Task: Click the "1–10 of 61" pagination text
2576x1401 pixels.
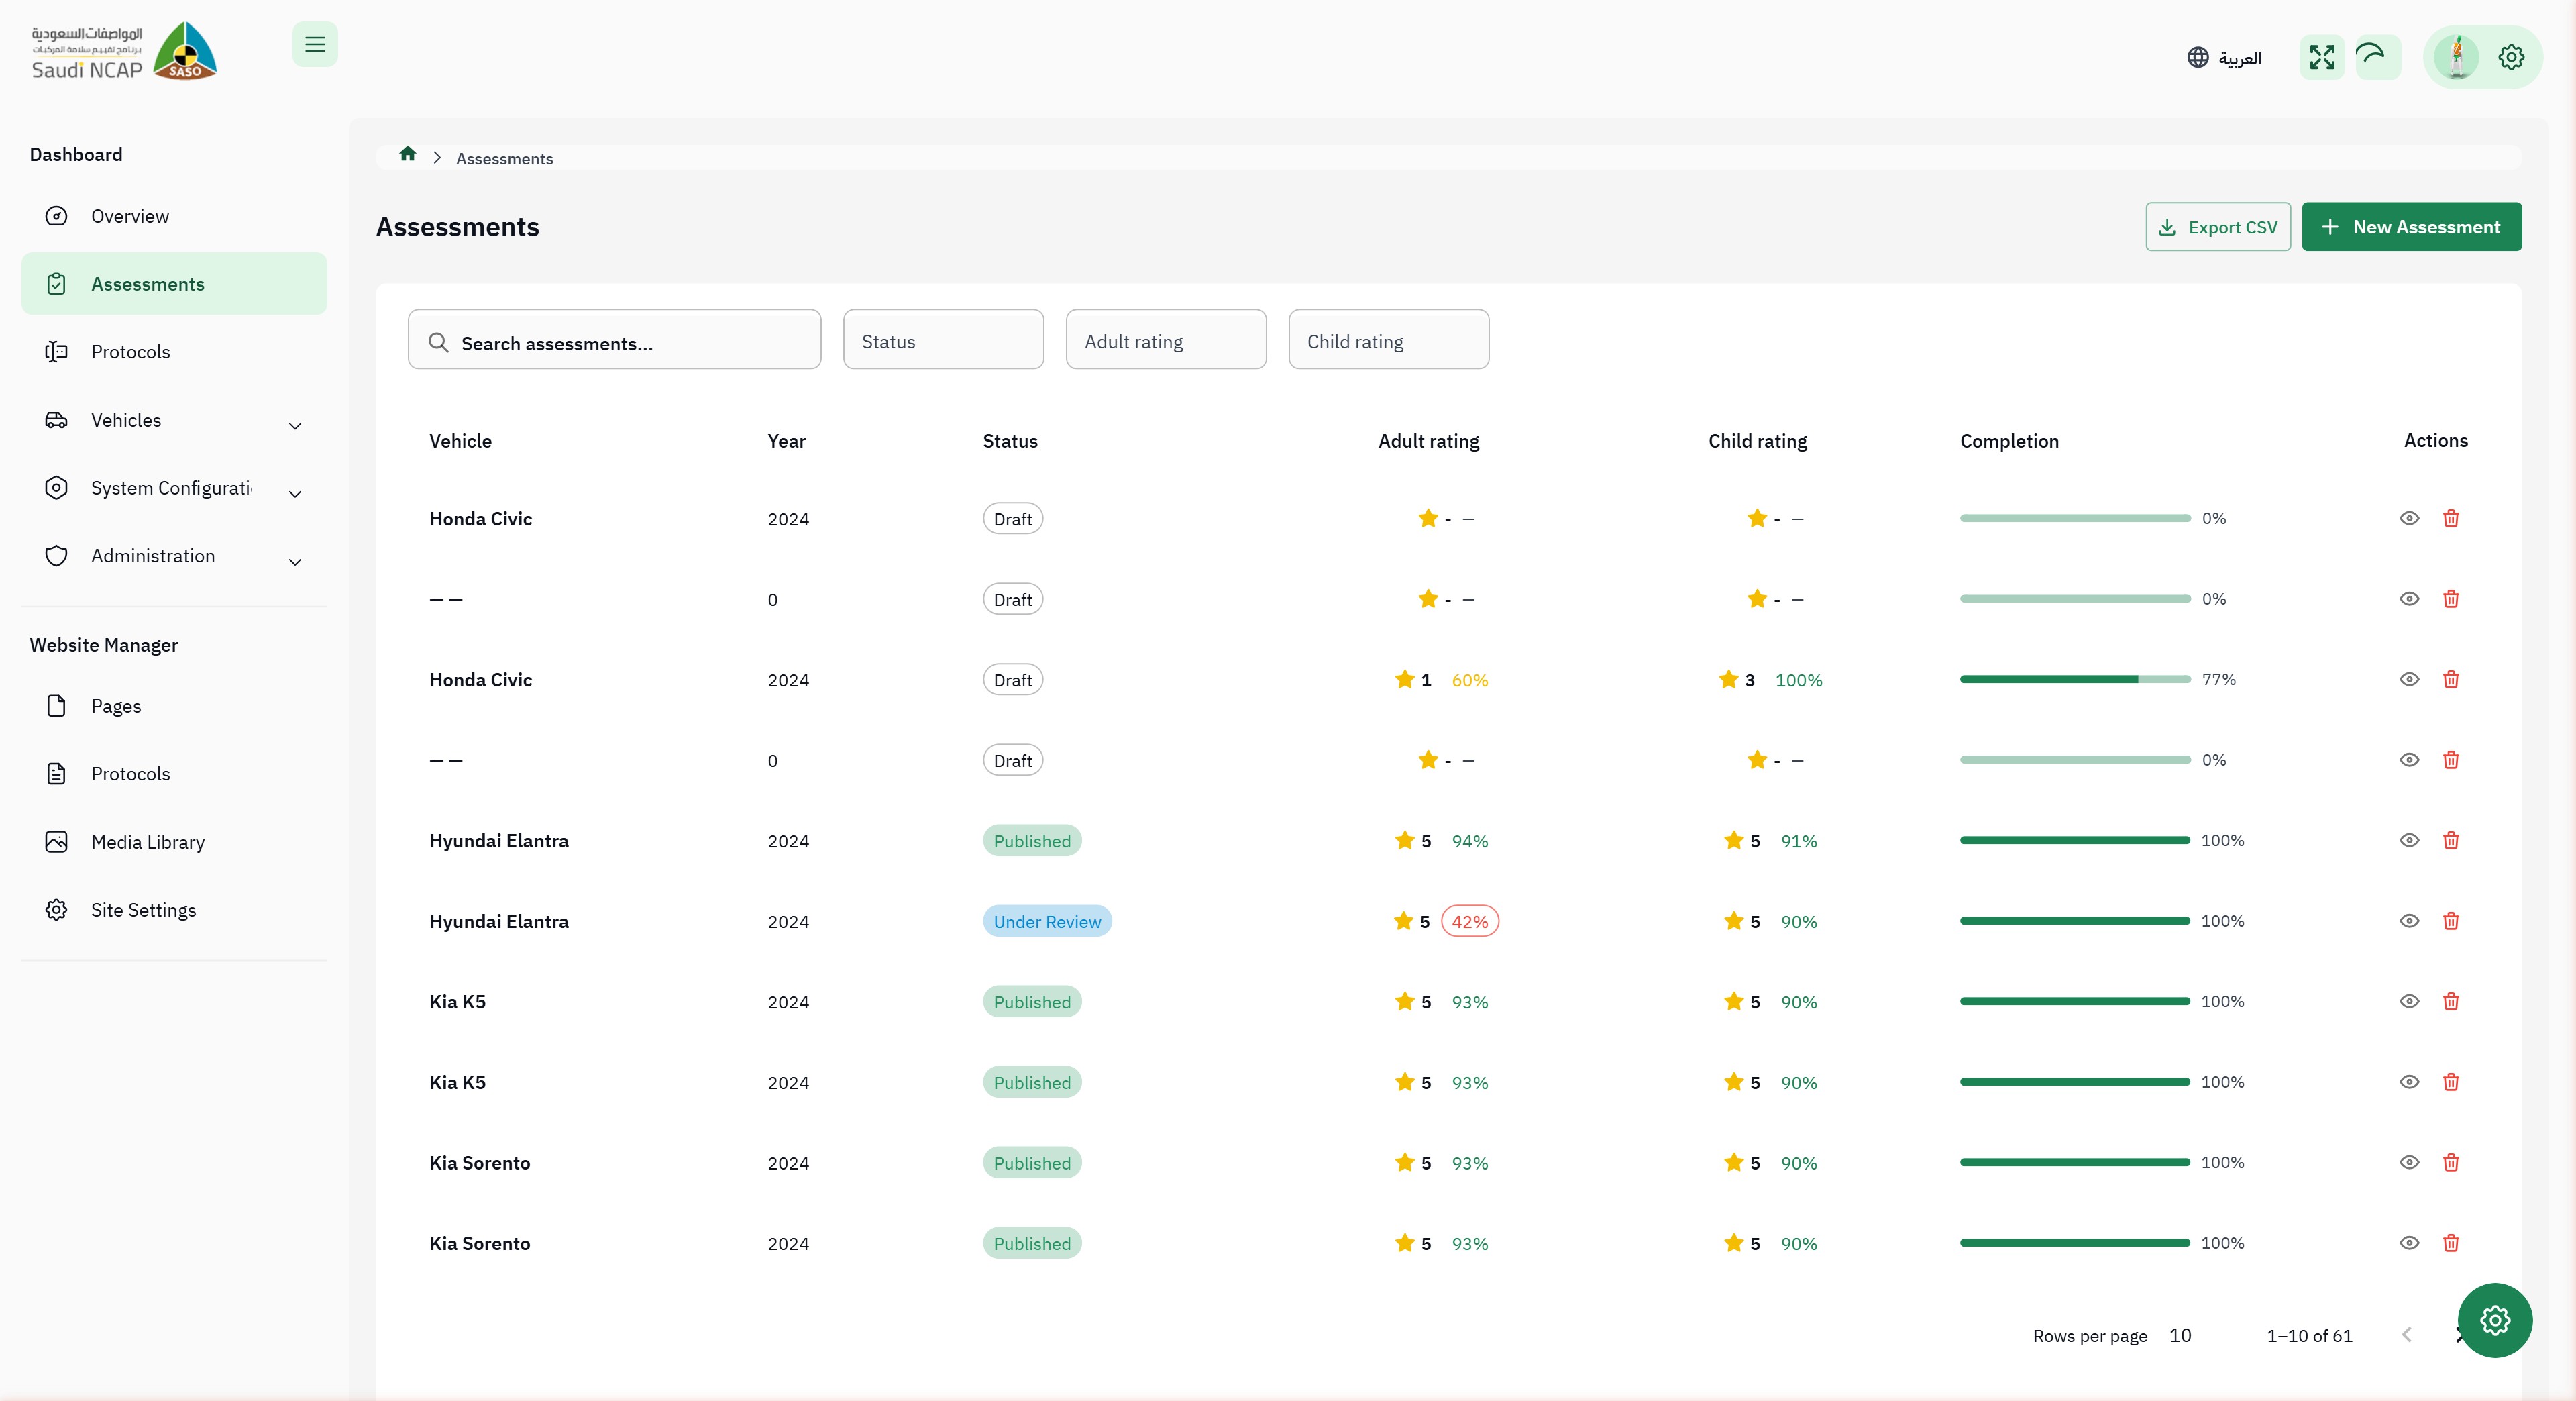Action: [x=2309, y=1336]
